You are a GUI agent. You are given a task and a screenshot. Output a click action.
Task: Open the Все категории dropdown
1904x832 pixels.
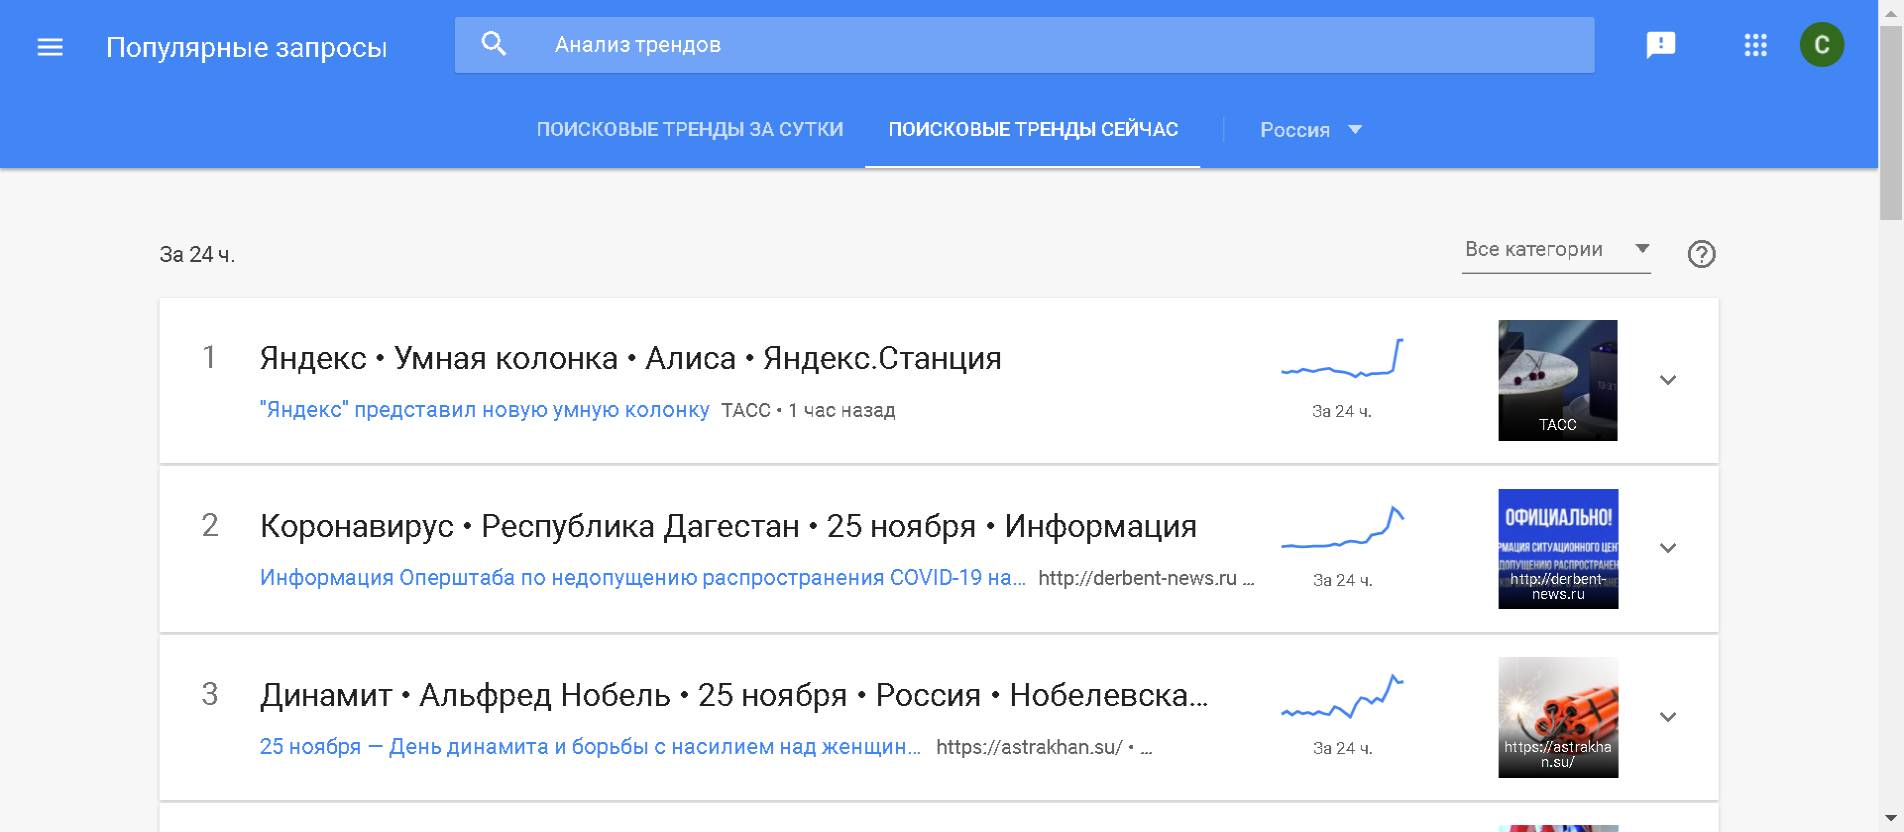pos(1555,250)
